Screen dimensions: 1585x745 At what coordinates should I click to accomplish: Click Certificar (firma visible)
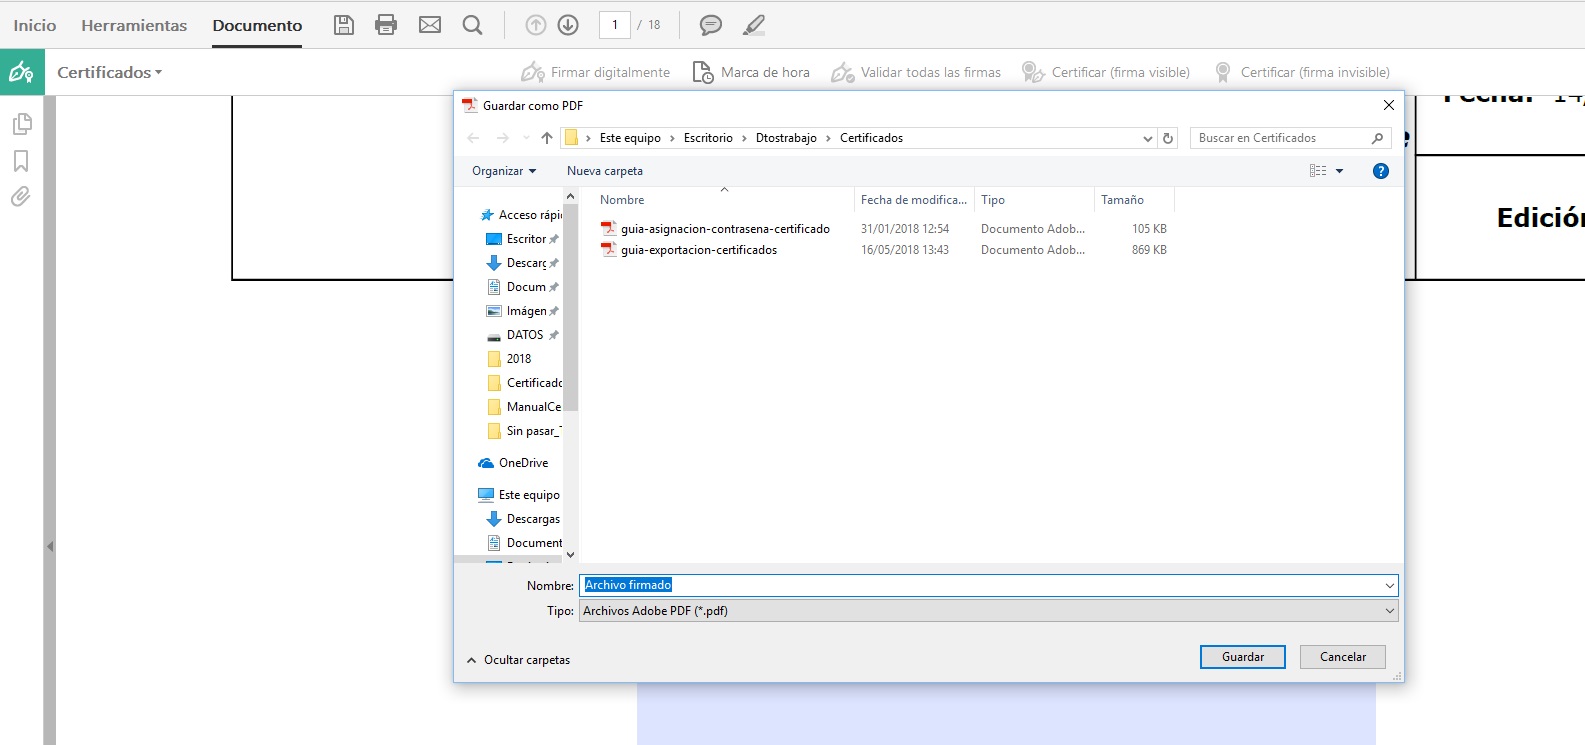coord(1105,72)
